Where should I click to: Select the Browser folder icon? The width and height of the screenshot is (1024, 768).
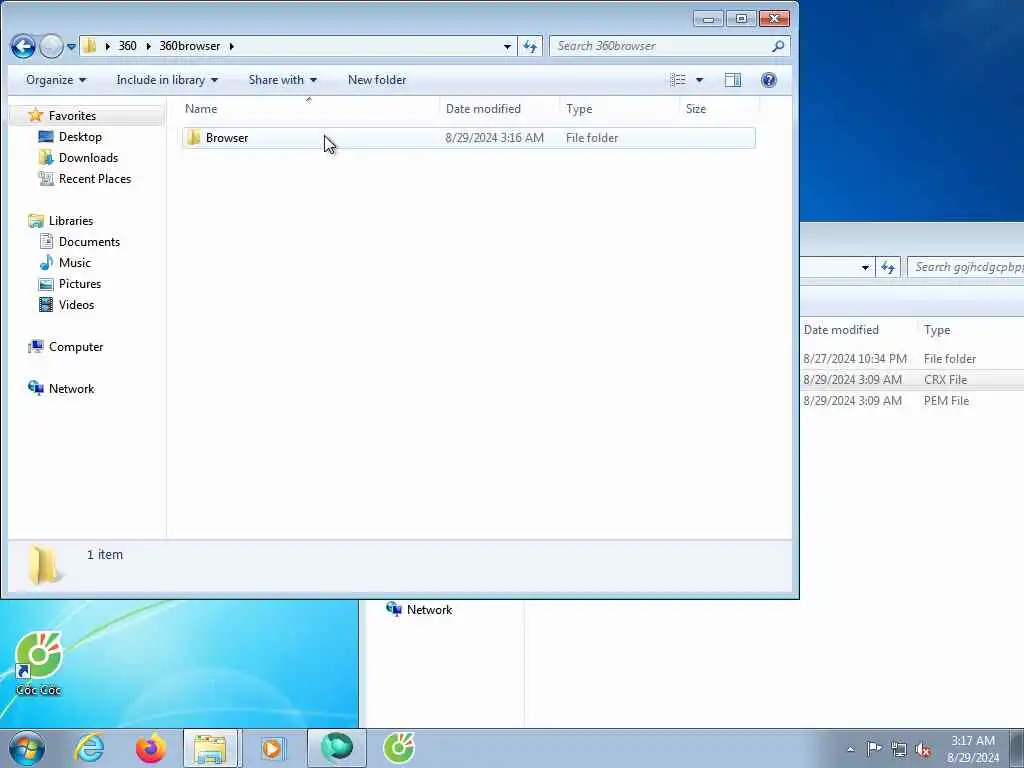[x=193, y=138]
